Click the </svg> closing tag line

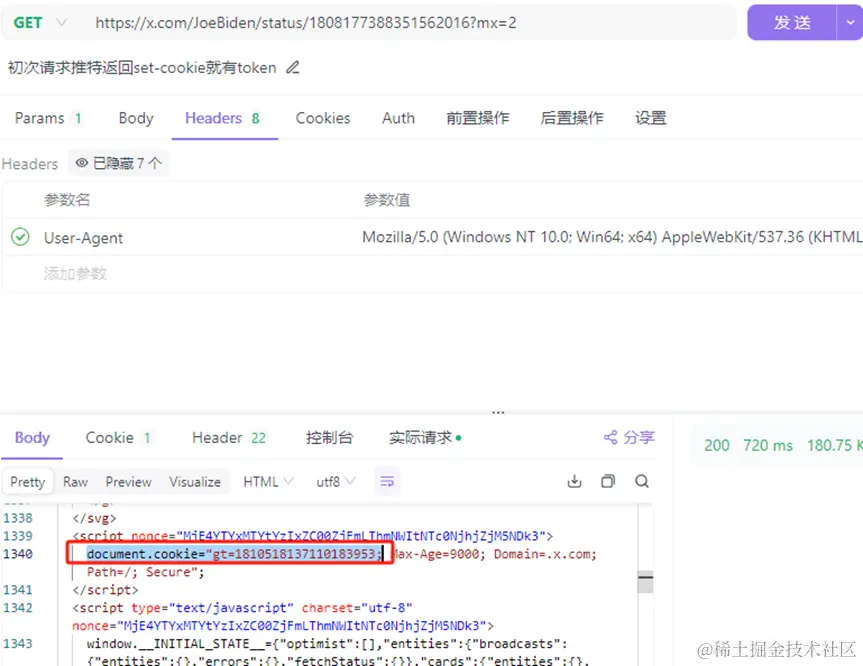coord(94,518)
